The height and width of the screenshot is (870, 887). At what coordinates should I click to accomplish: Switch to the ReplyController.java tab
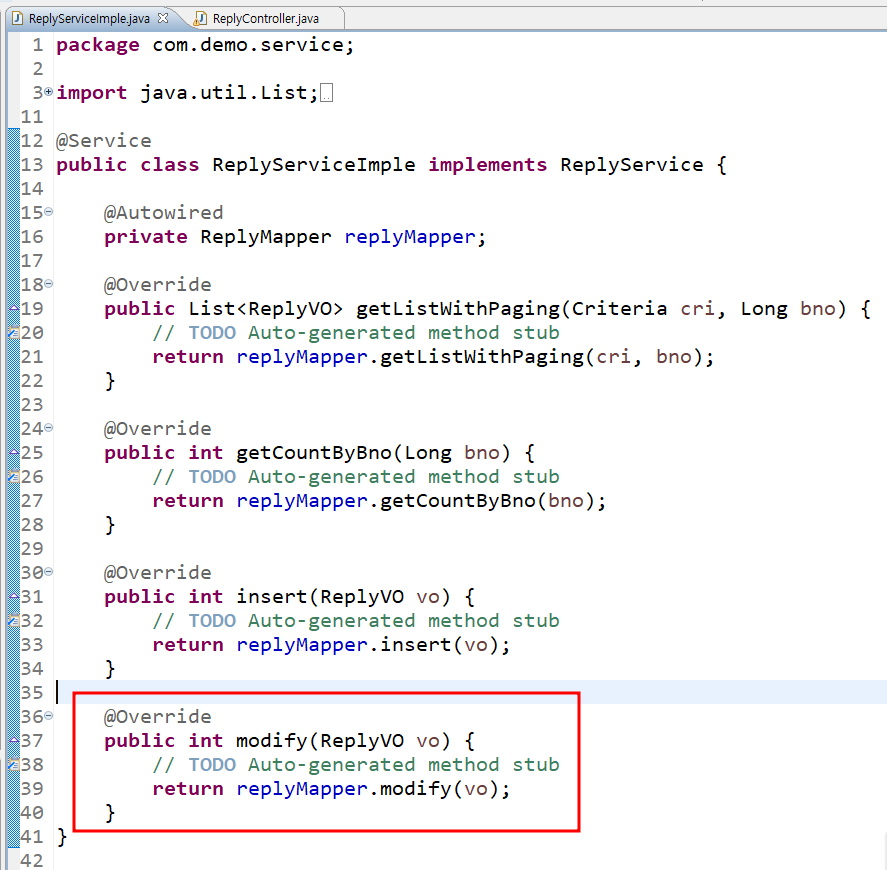tap(265, 19)
